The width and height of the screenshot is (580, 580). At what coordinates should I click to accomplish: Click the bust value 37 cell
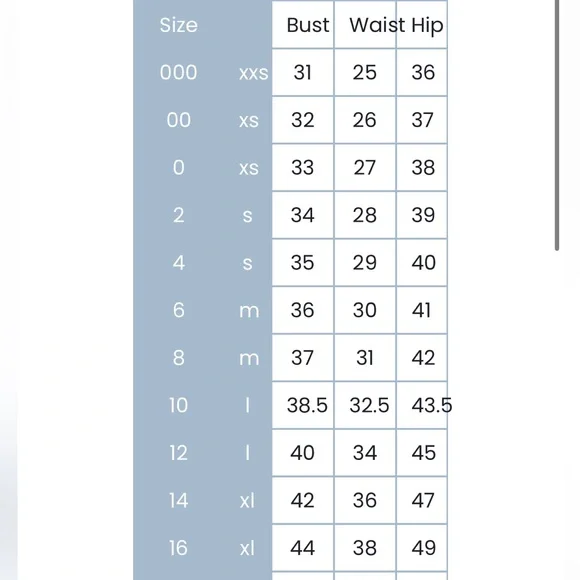coord(303,357)
